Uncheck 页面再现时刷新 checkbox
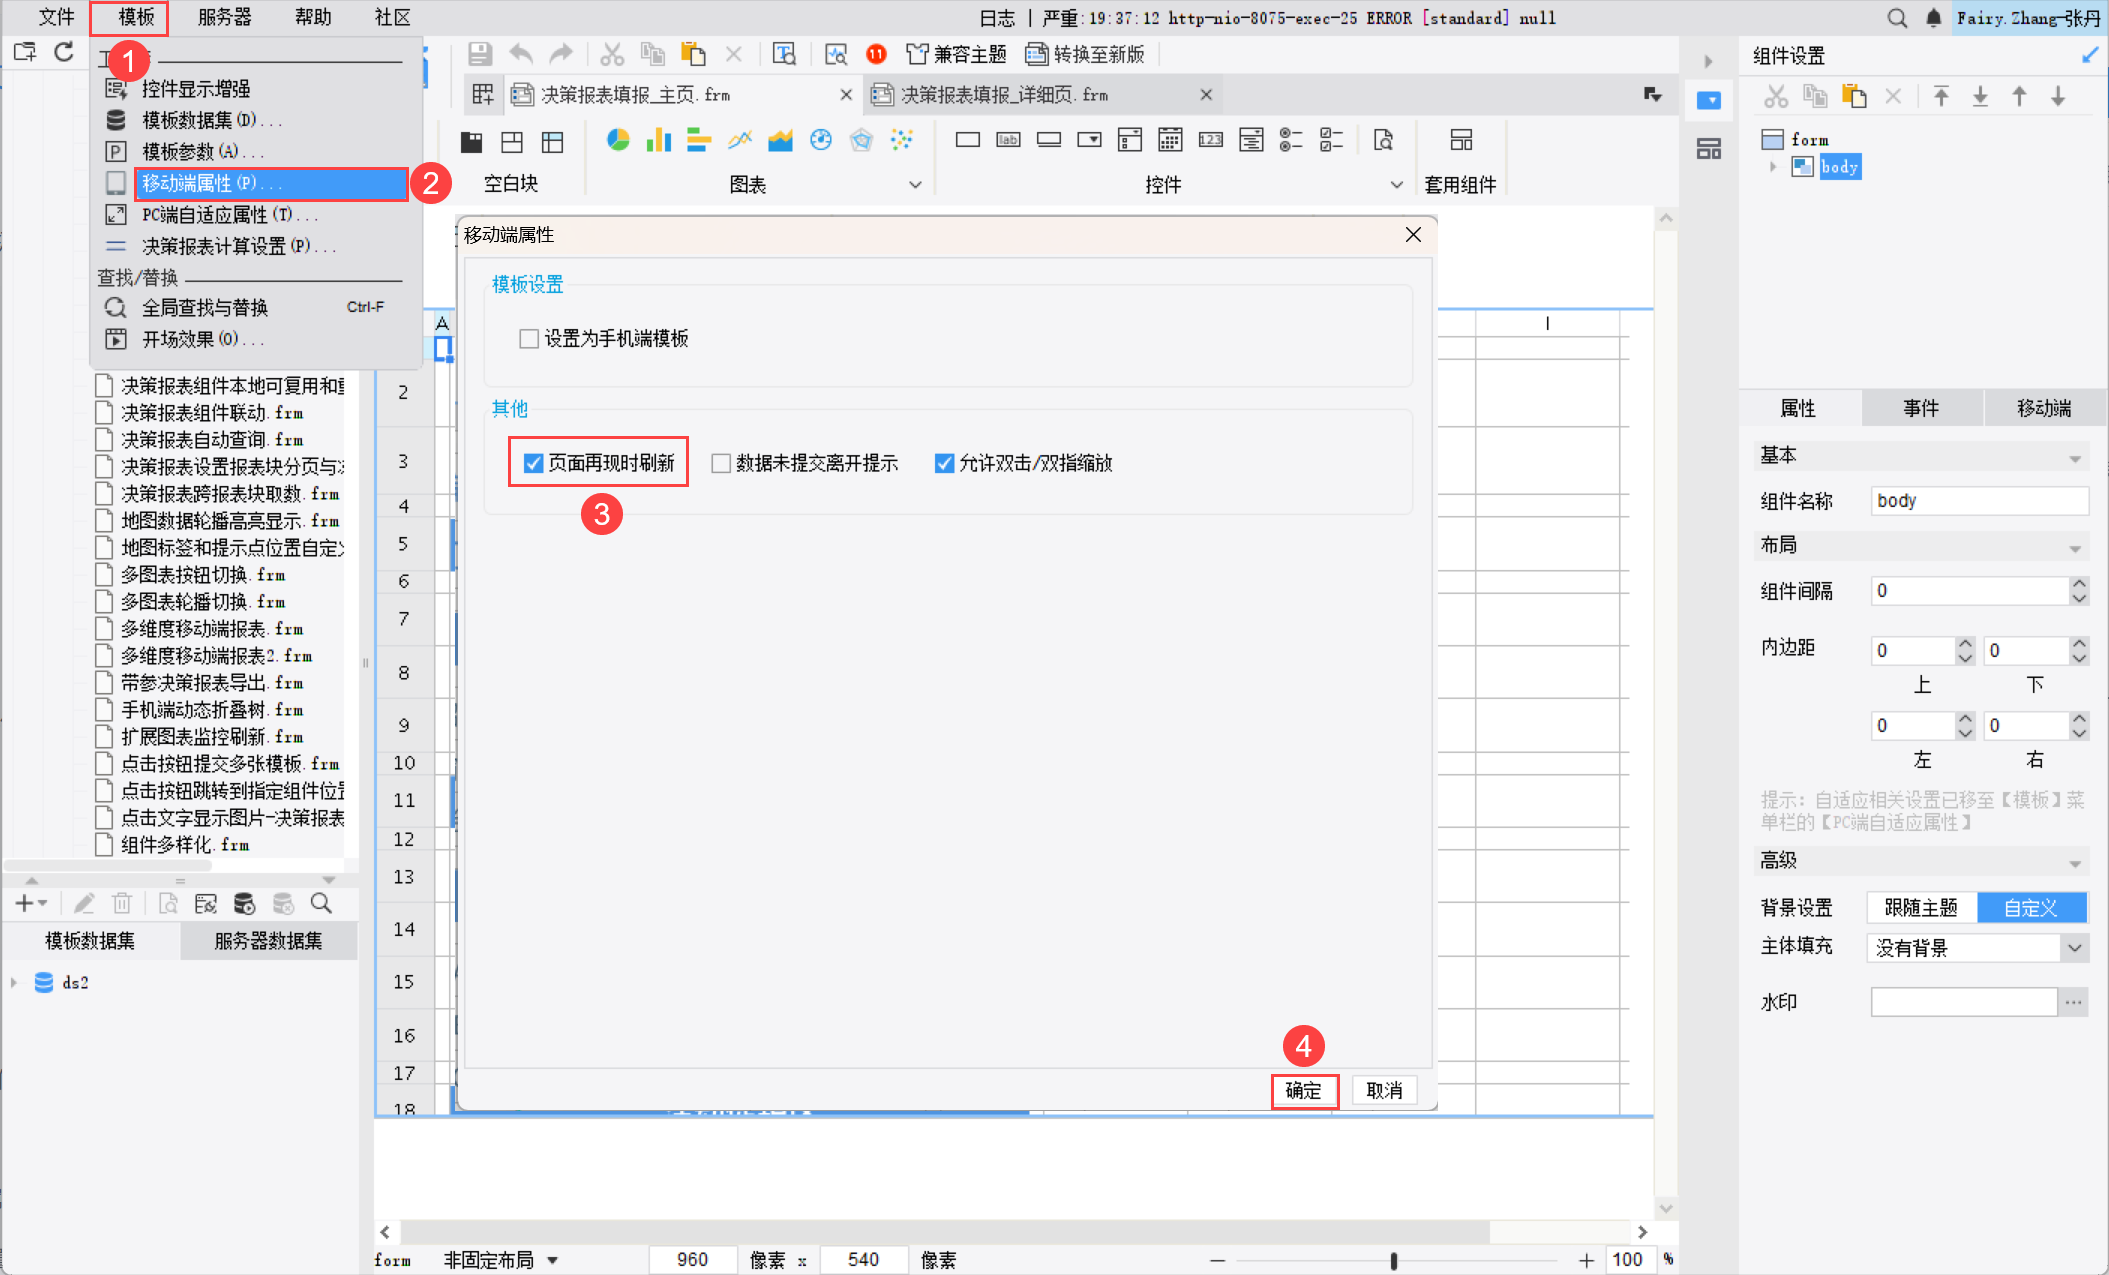The image size is (2109, 1275). [533, 463]
